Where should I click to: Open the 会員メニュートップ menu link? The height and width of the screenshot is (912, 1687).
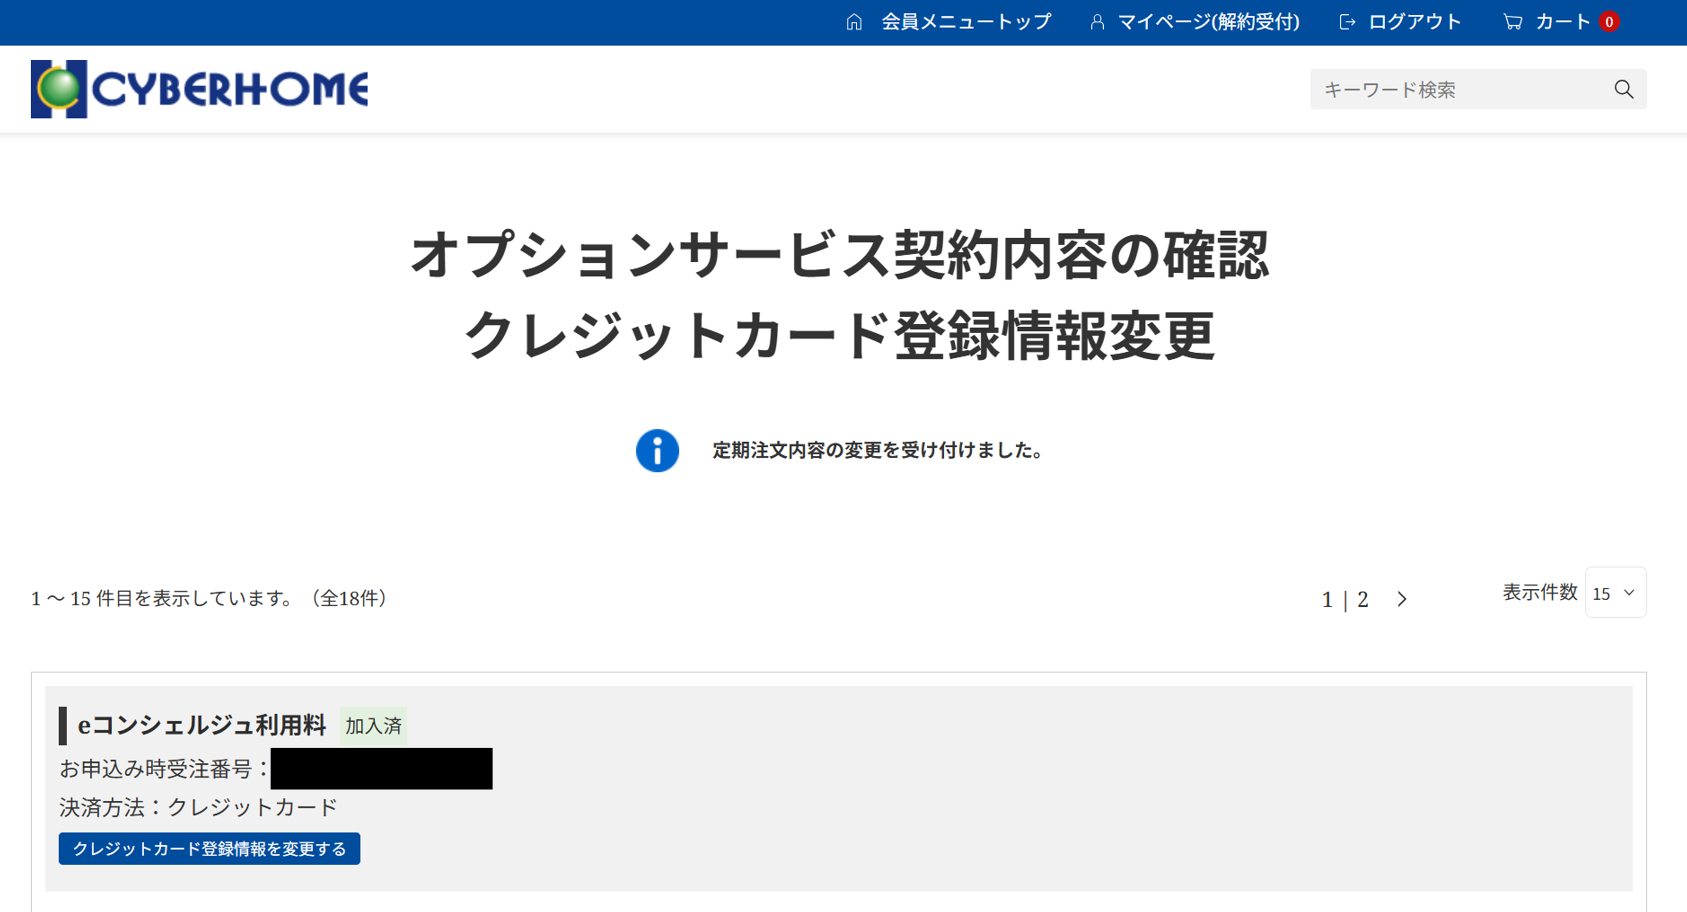(x=965, y=22)
